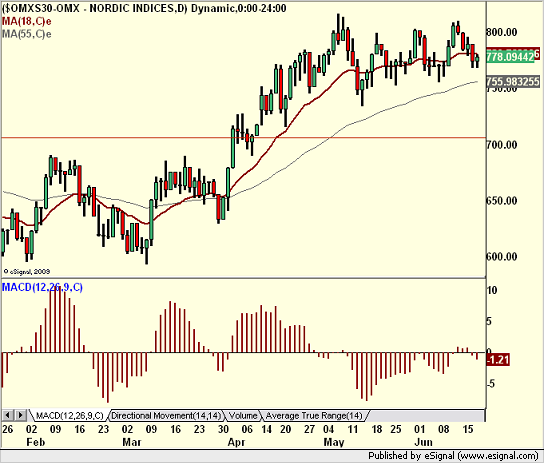Click the MACD(12,26,9,C) indicator label
The width and height of the screenshot is (544, 463).
click(42, 287)
